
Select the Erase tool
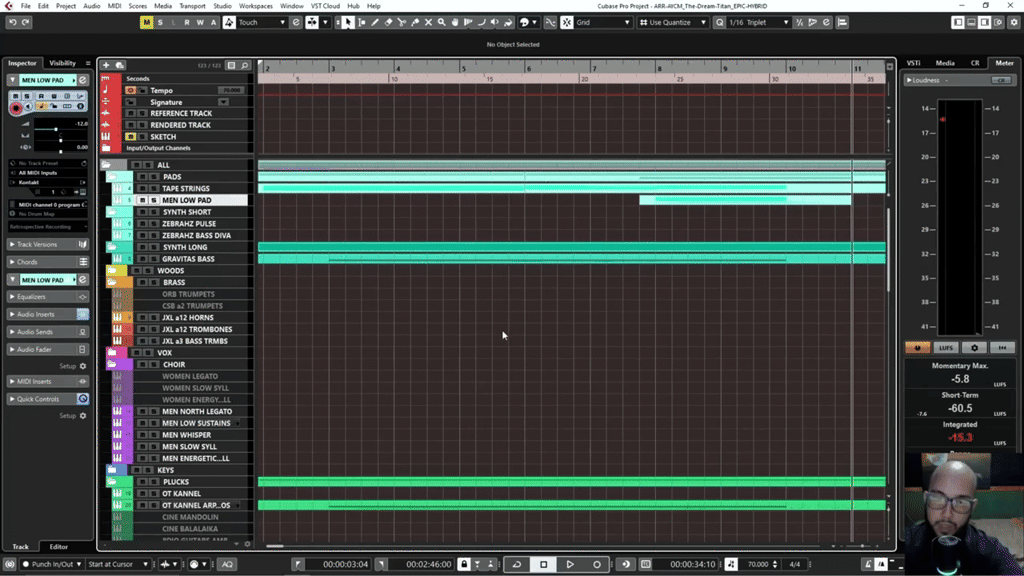389,22
